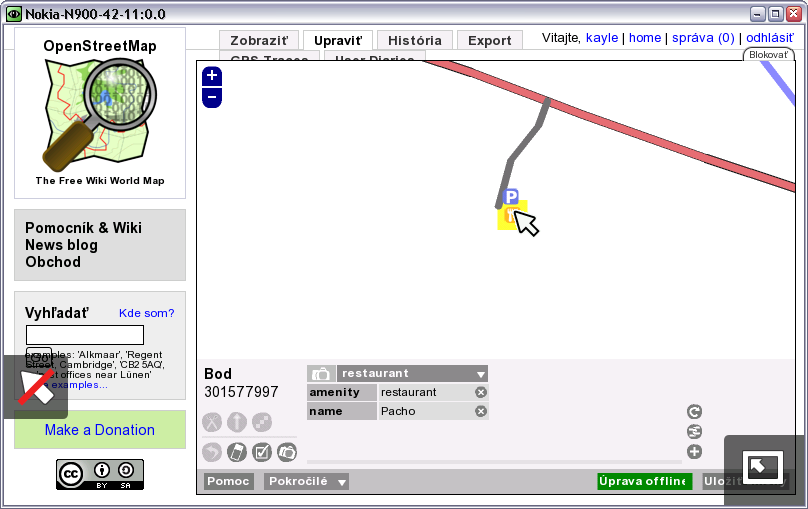808x509 pixels.
Task: Click the Blokovať button
Action: point(768,55)
